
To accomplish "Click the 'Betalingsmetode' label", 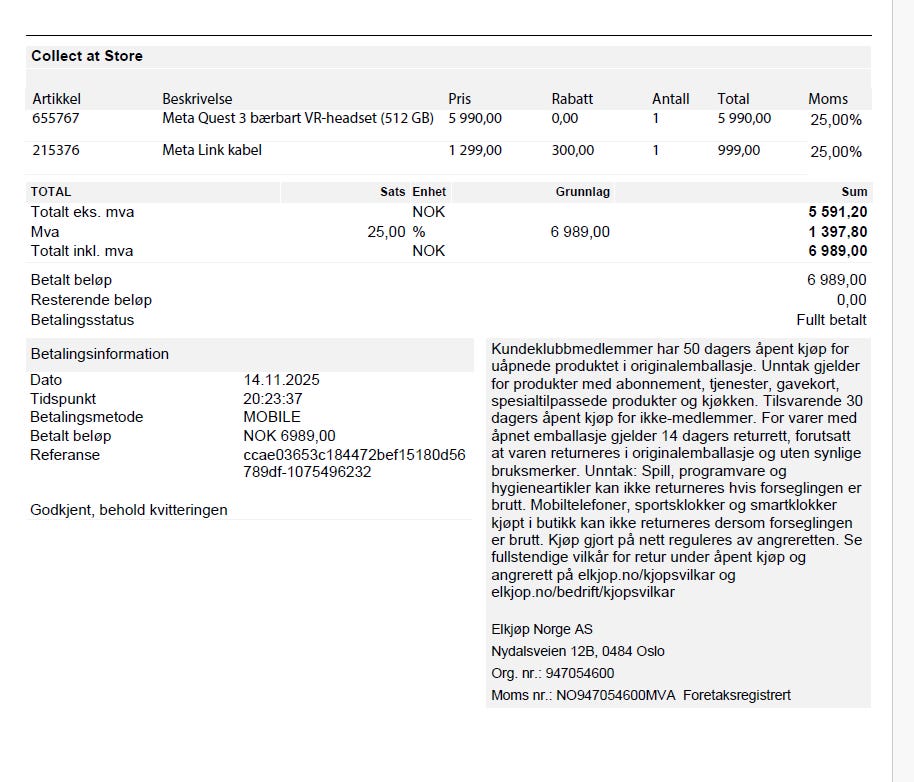I will click(x=86, y=417).
